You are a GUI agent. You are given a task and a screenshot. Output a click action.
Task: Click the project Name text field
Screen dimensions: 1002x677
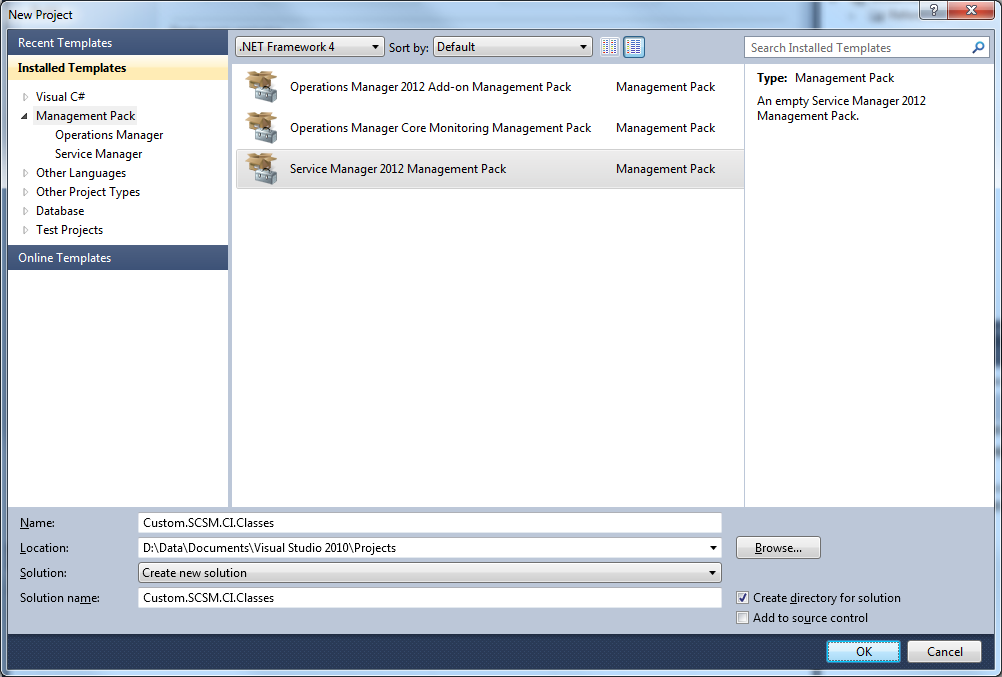tap(429, 523)
